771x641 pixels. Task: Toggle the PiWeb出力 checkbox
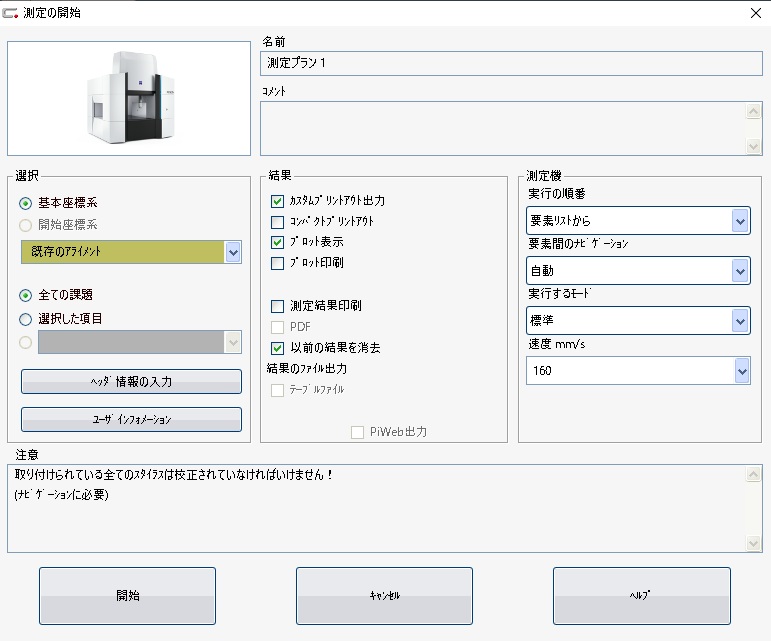point(357,432)
